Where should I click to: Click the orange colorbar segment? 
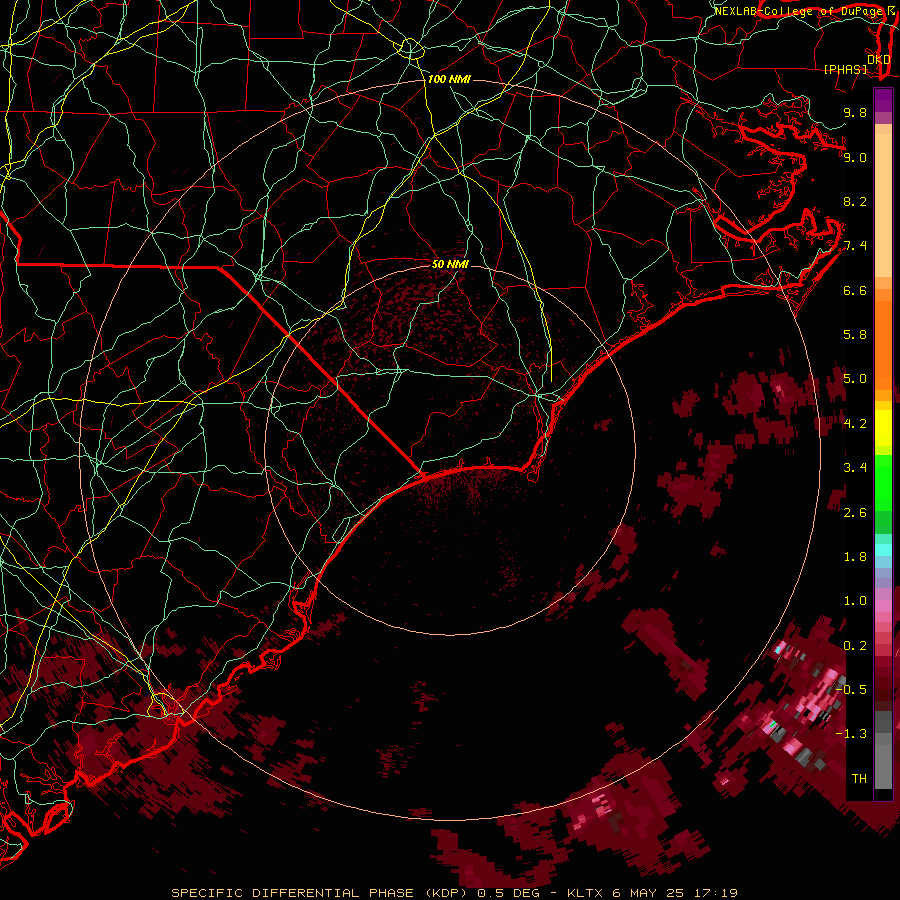tap(883, 345)
